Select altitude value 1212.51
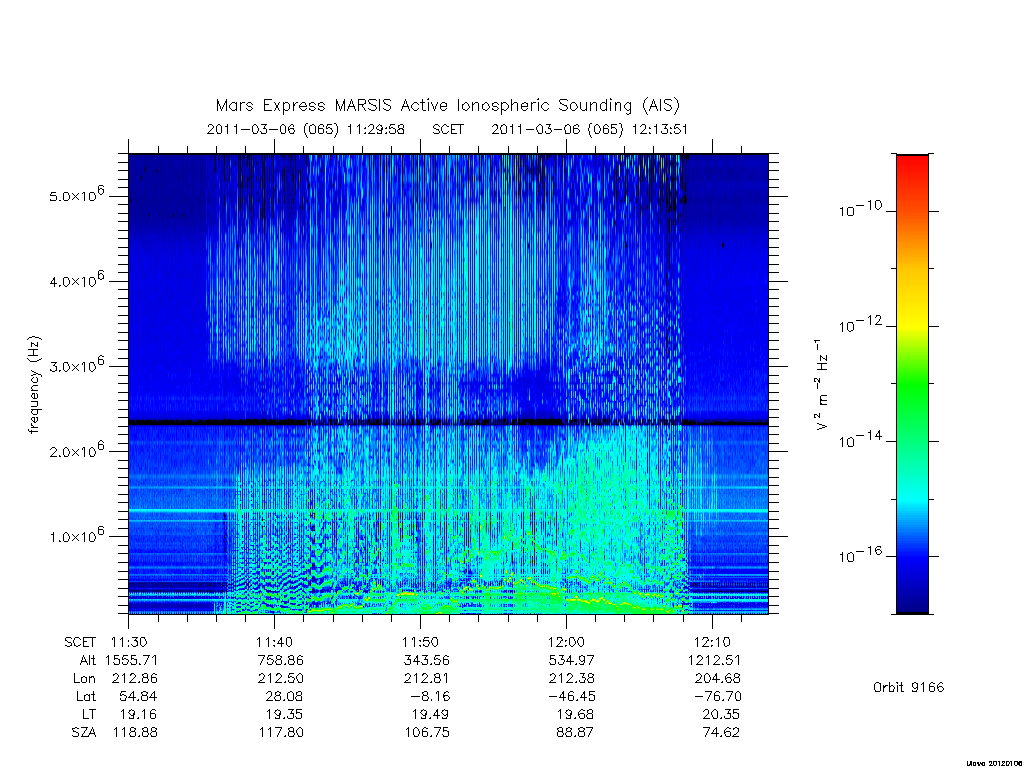Image resolution: width=1024 pixels, height=768 pixels. coord(714,660)
